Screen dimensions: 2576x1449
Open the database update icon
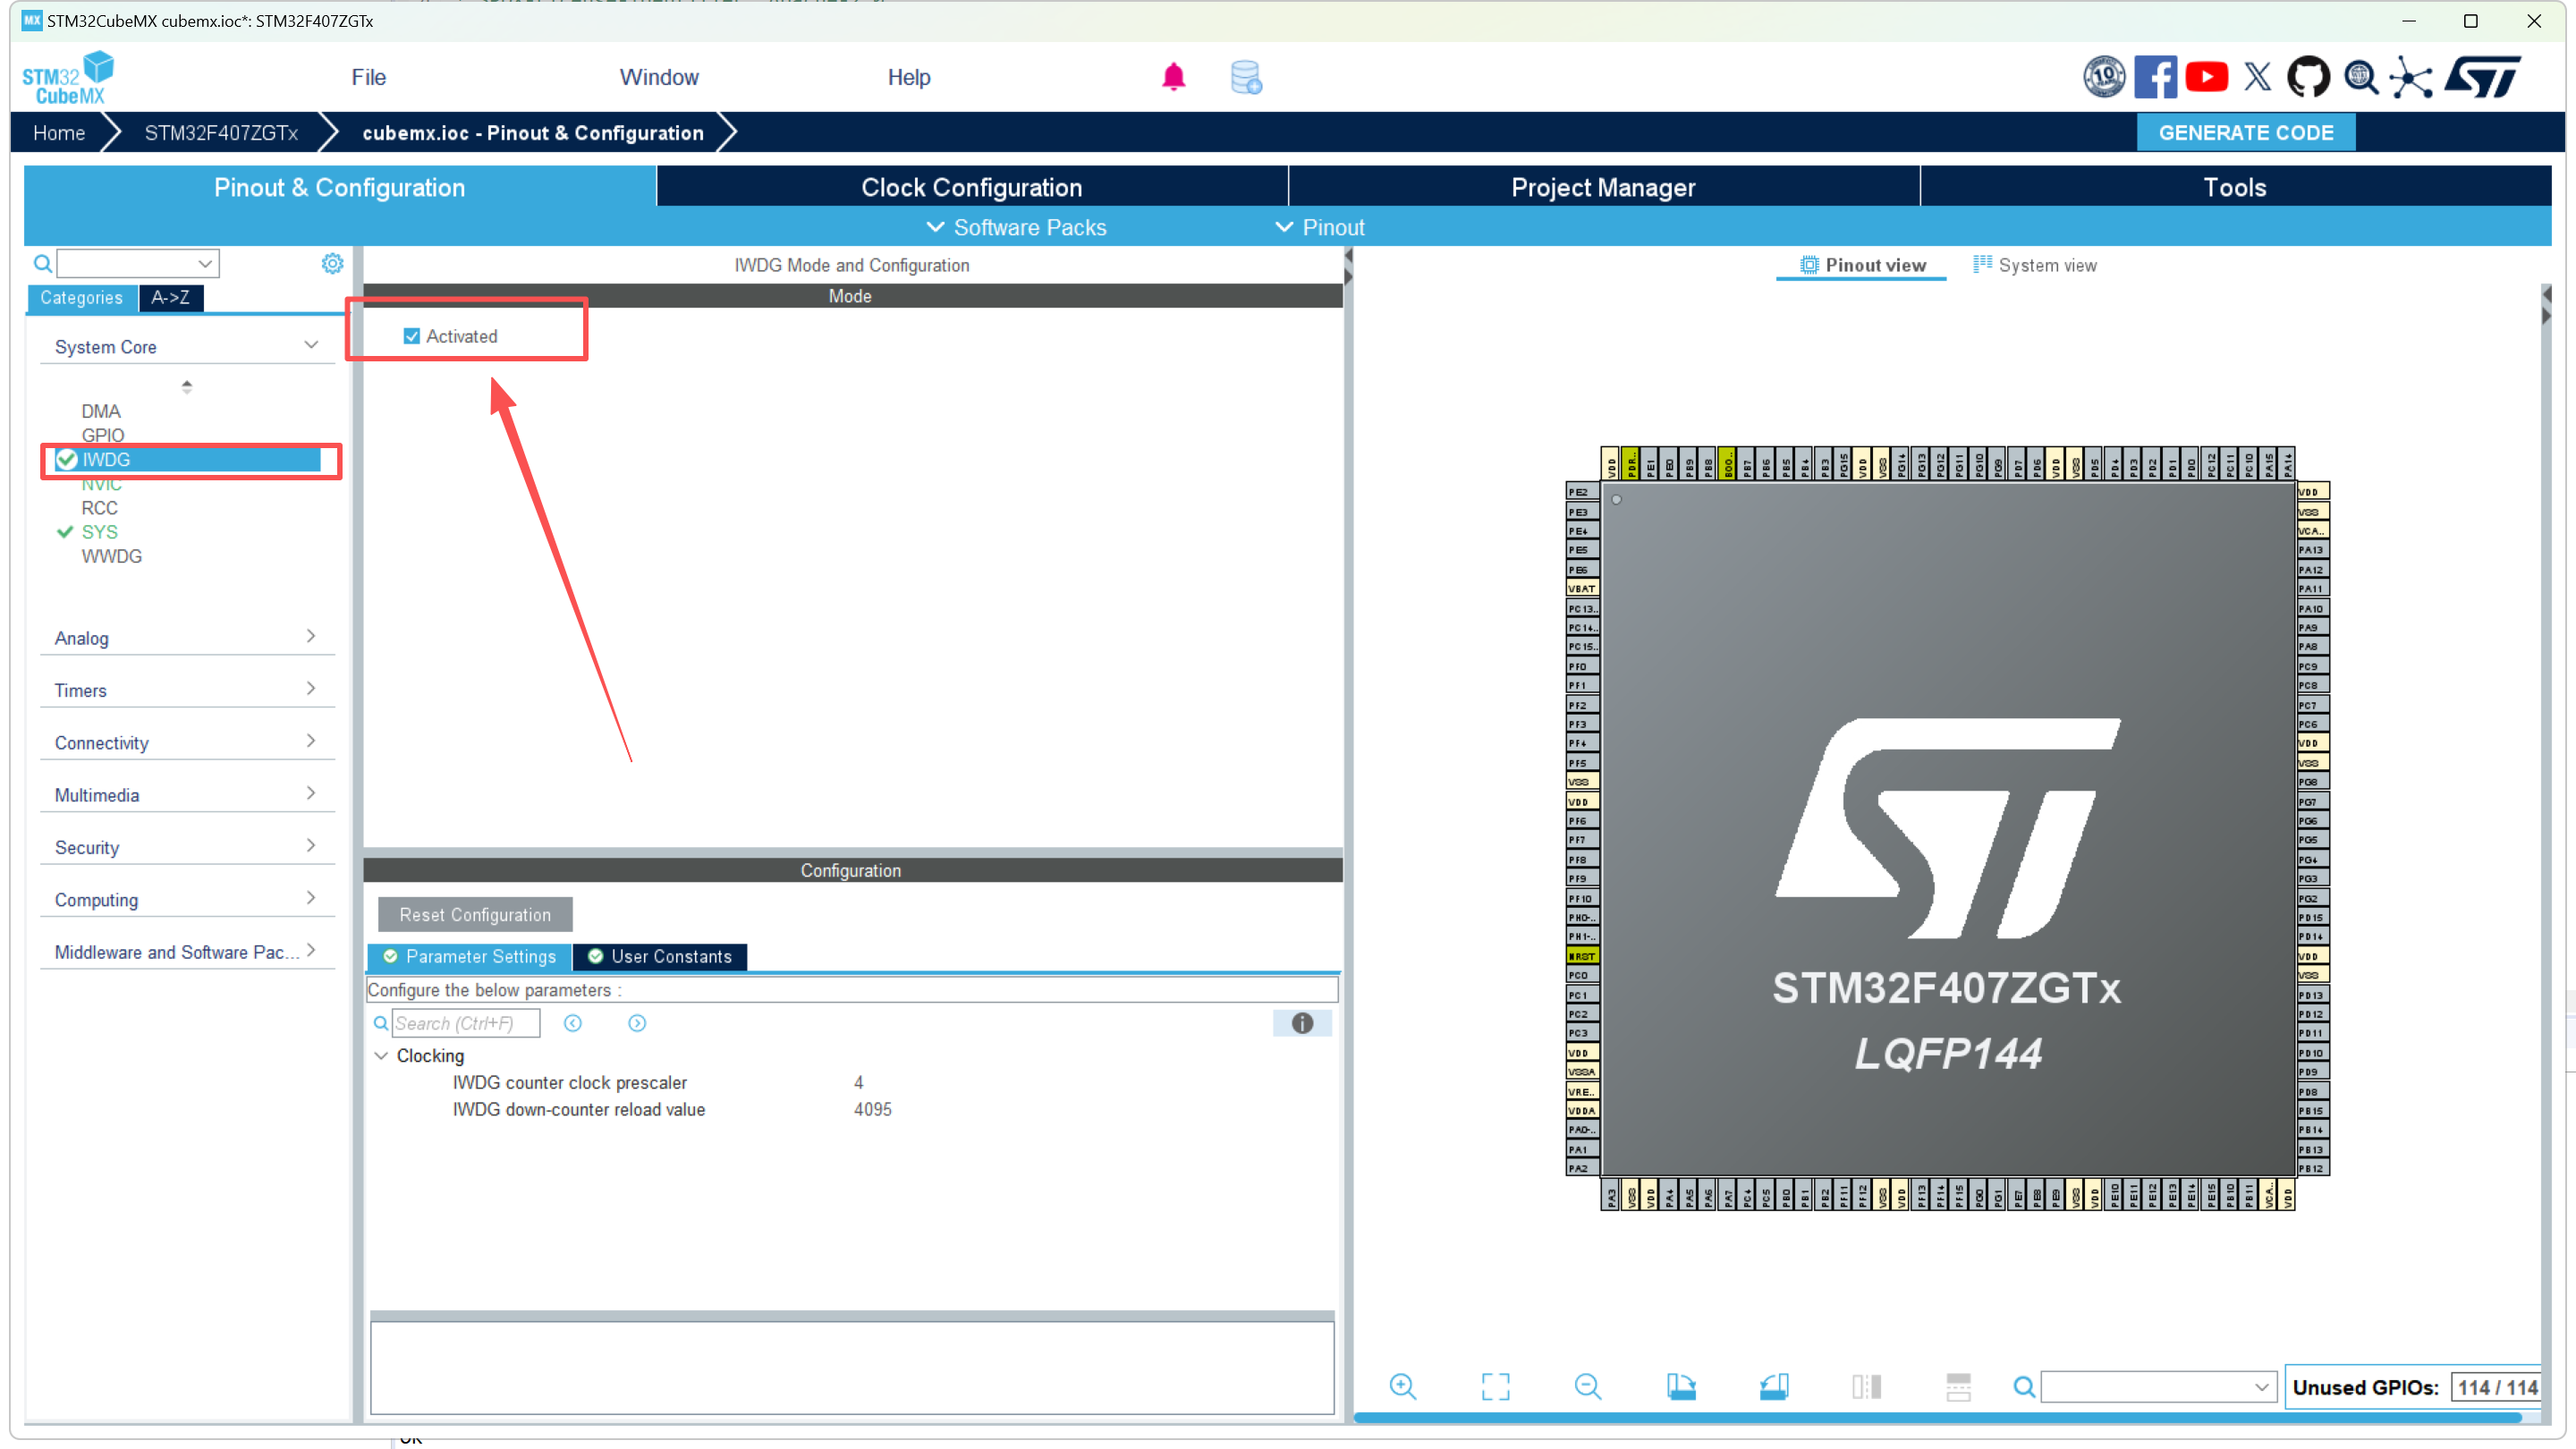1246,77
